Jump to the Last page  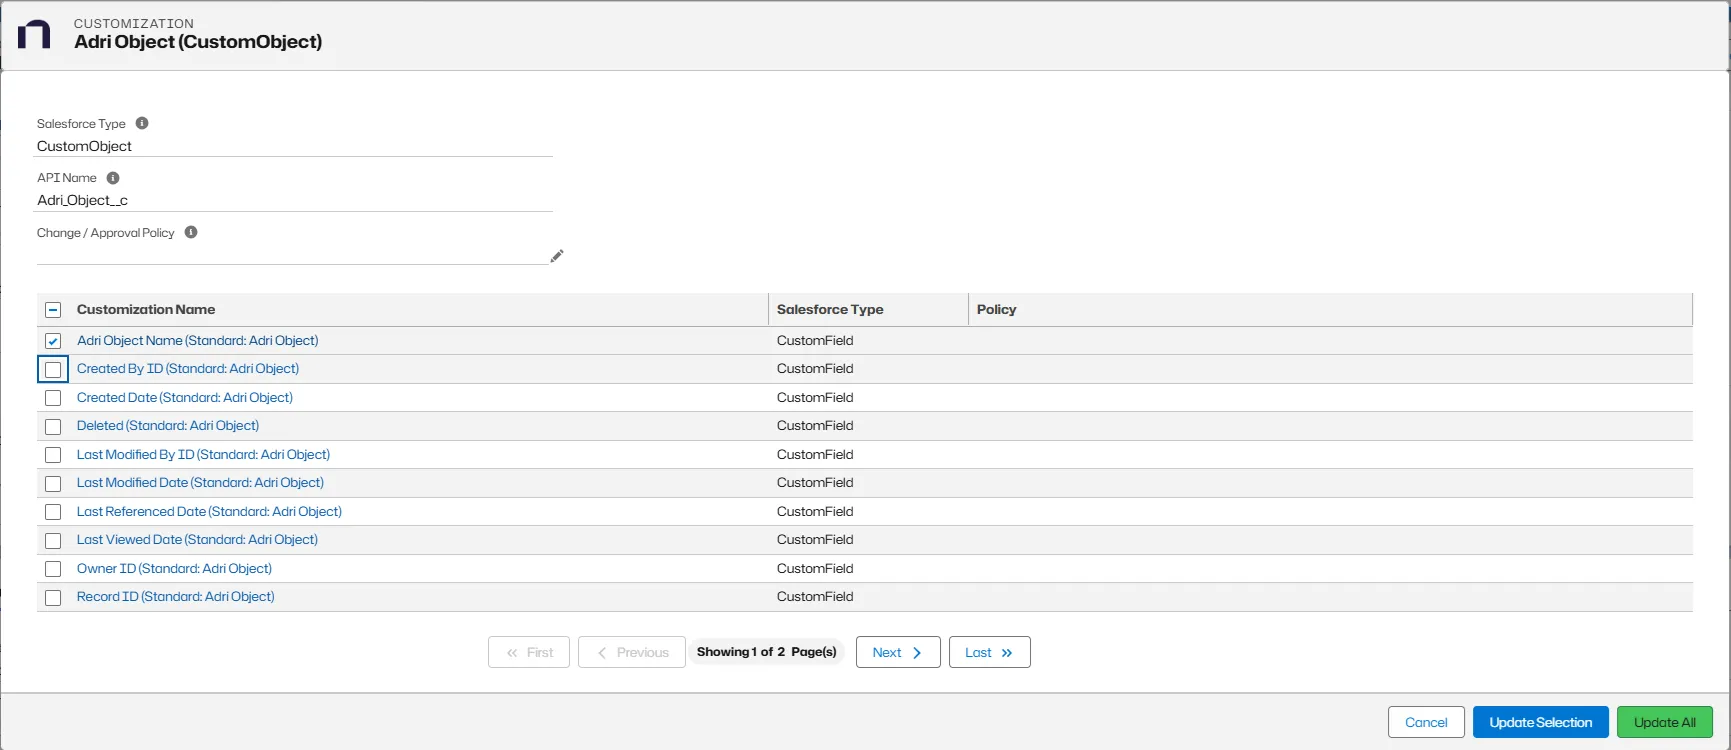(989, 652)
